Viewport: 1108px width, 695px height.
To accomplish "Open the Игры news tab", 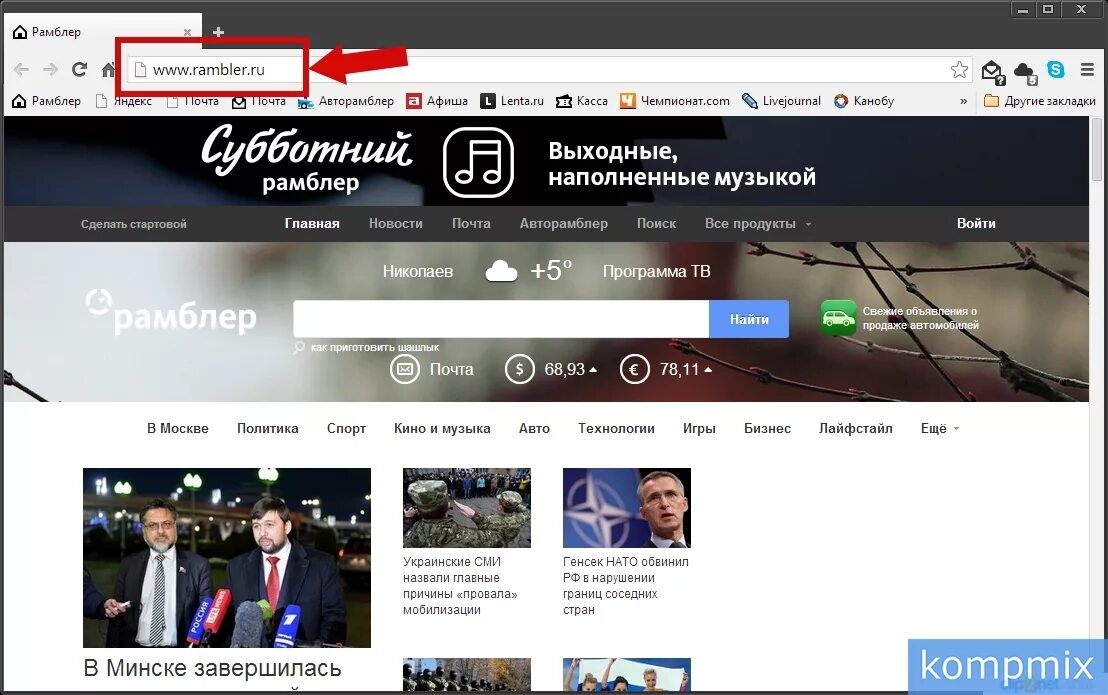I will point(699,428).
